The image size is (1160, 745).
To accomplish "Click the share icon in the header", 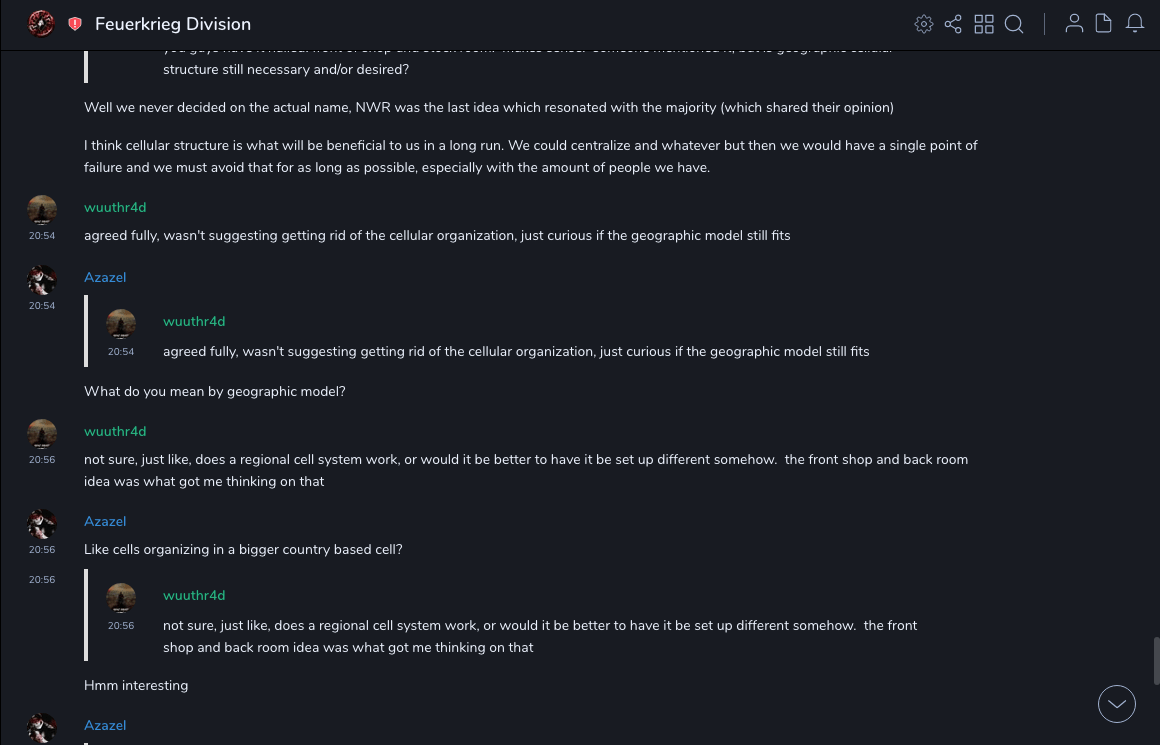I will tap(953, 24).
